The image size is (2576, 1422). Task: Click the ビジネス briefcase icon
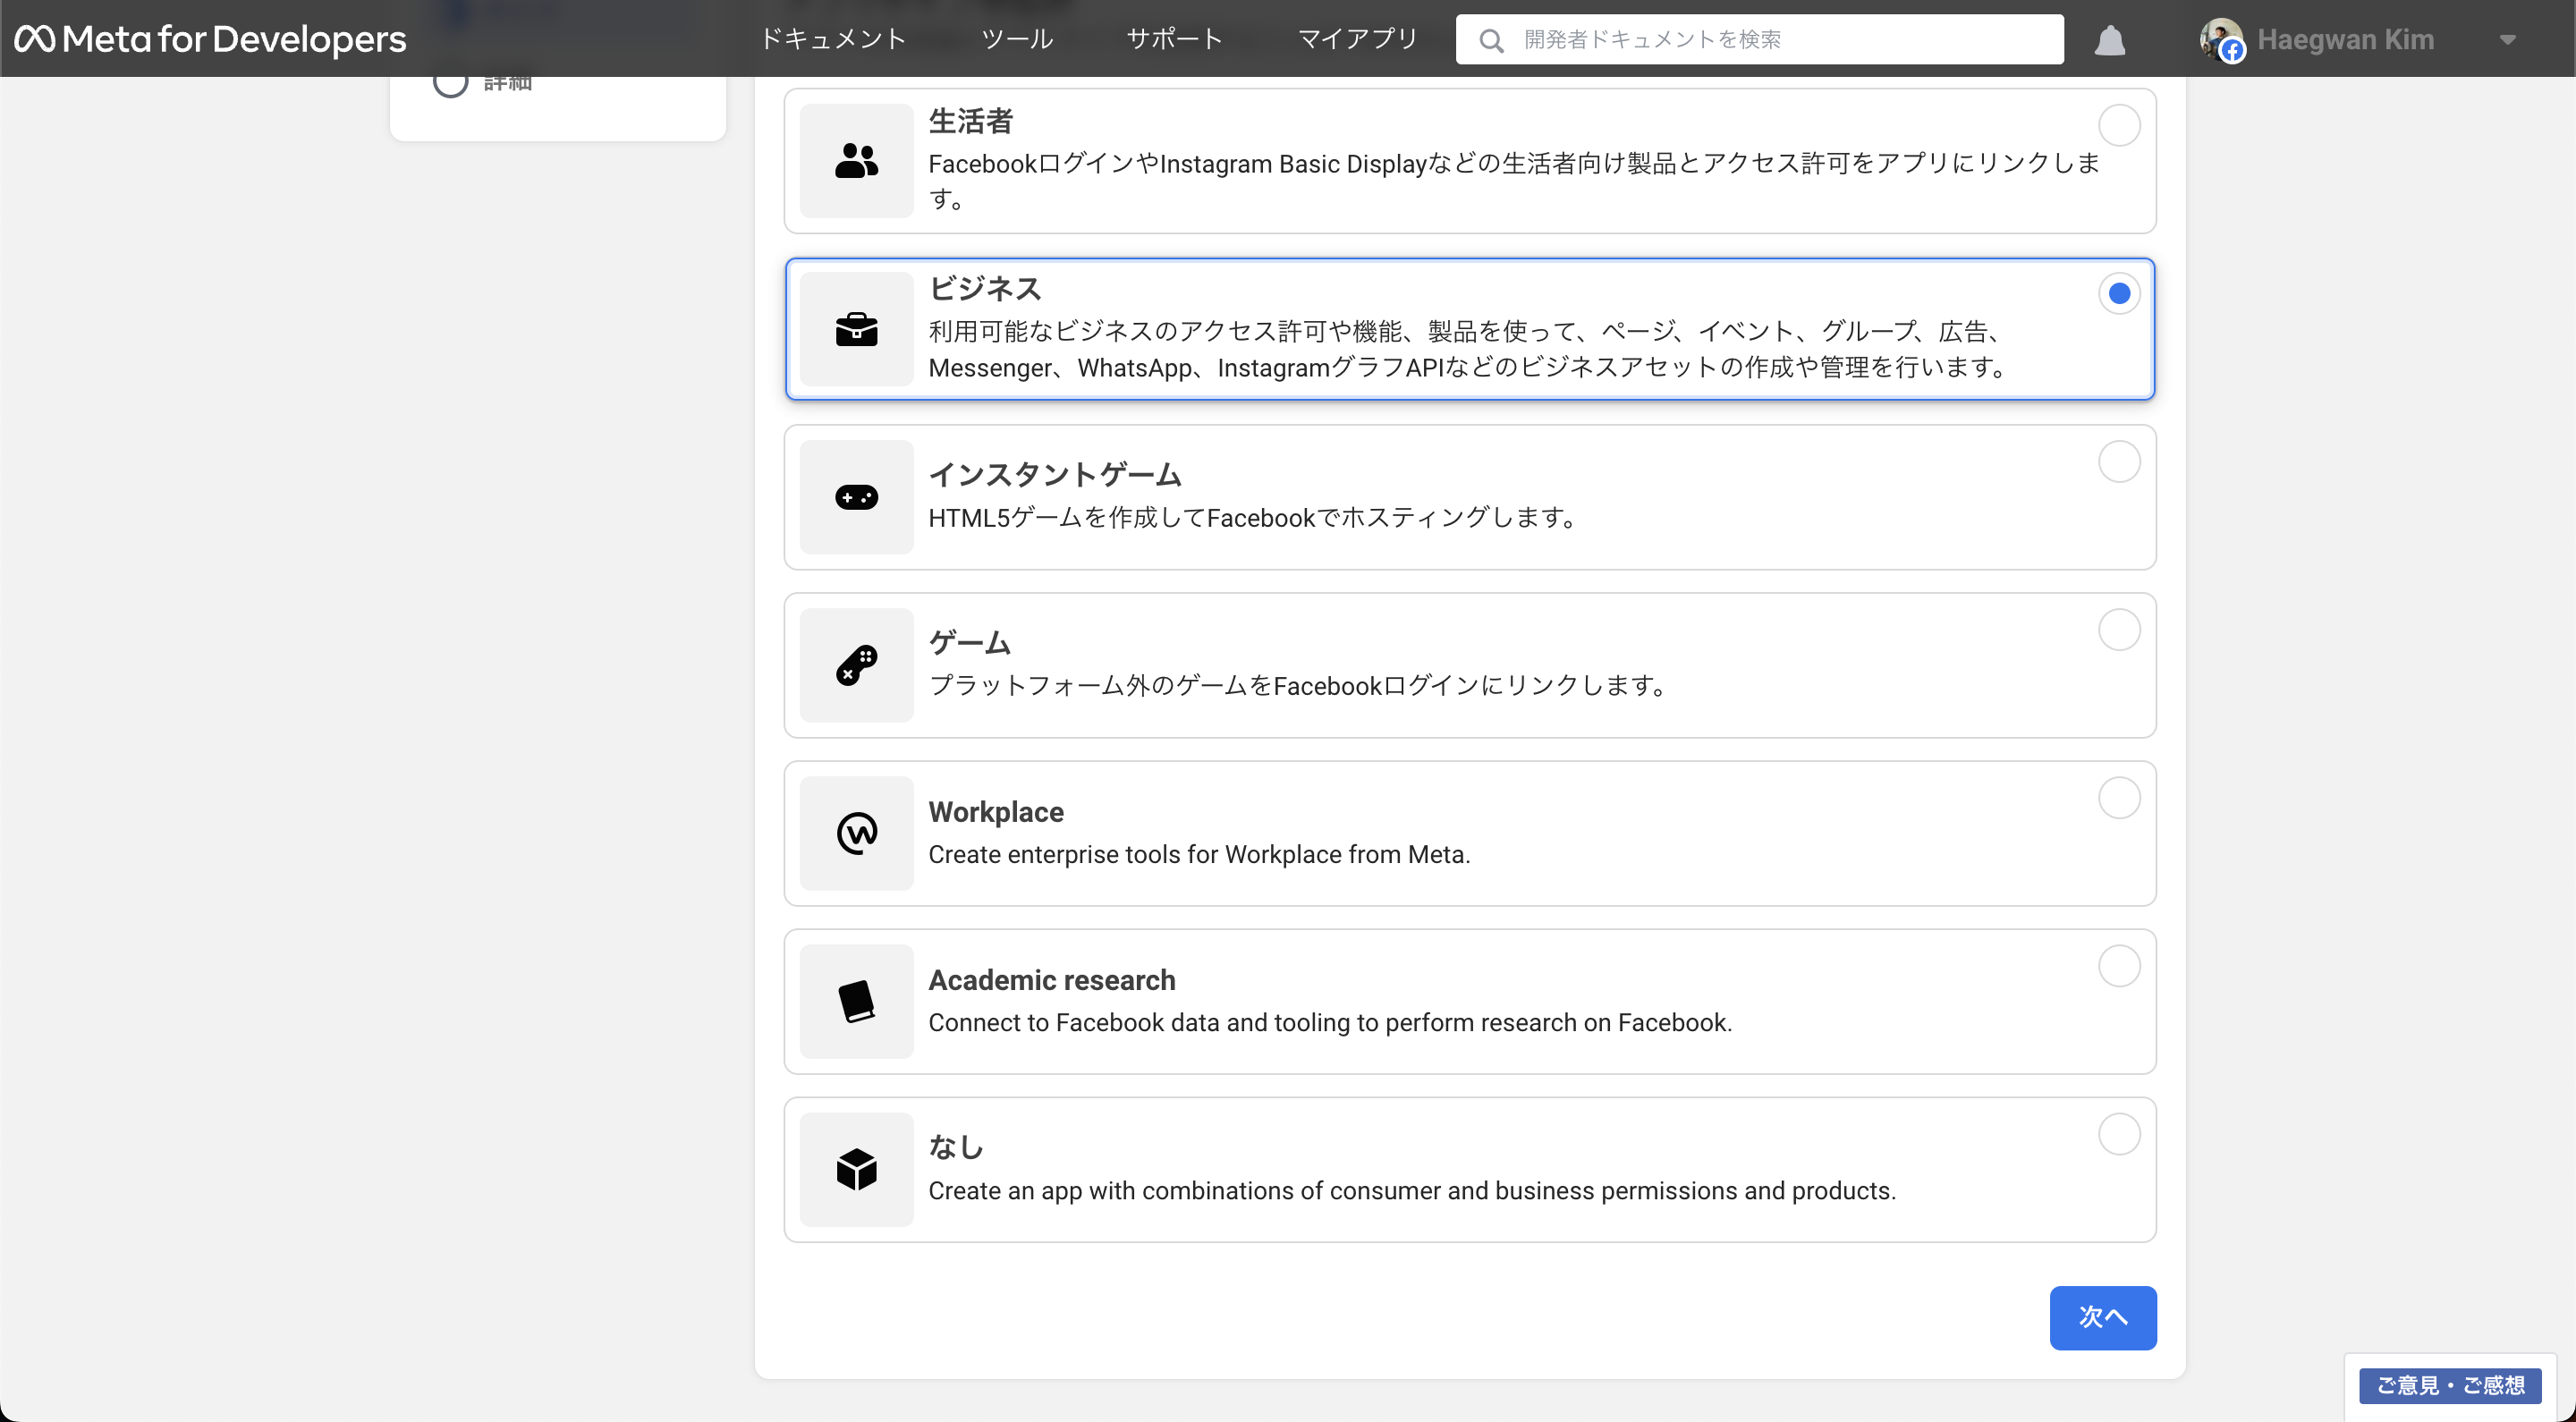[856, 329]
